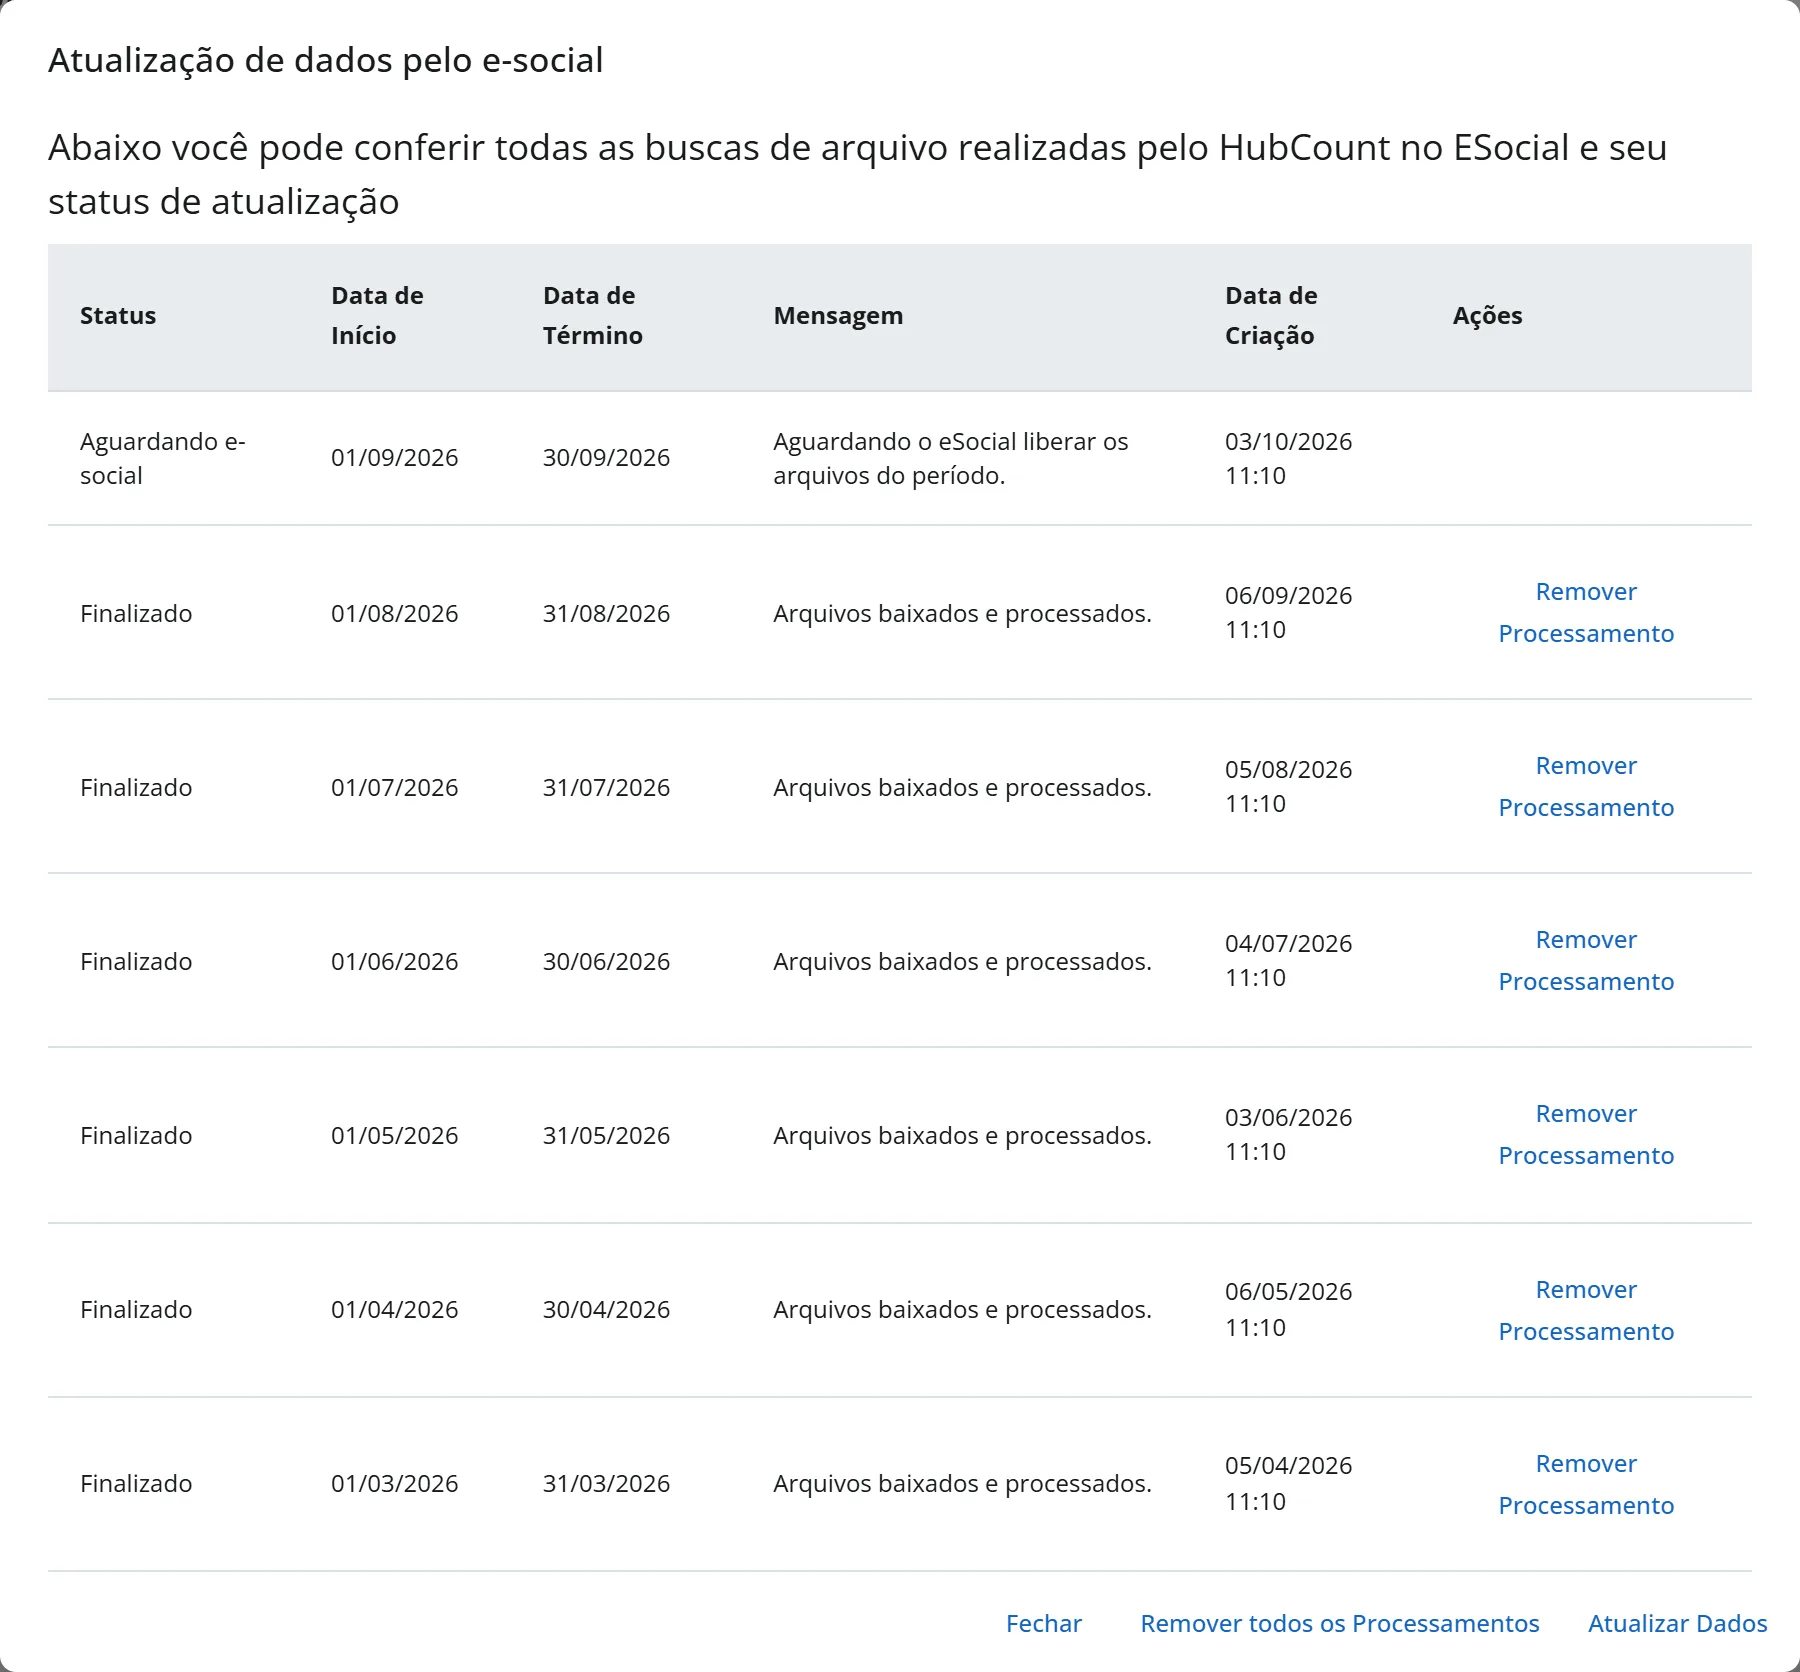Click end date 31/03/2026 cell

pos(606,1484)
